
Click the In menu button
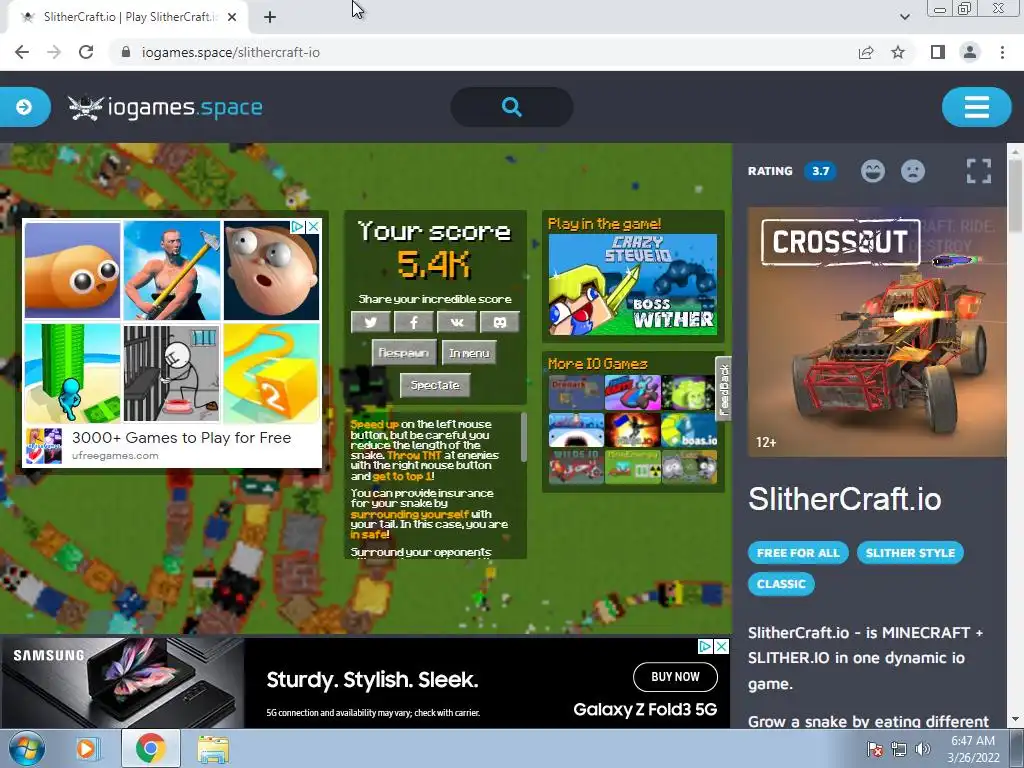[469, 353]
